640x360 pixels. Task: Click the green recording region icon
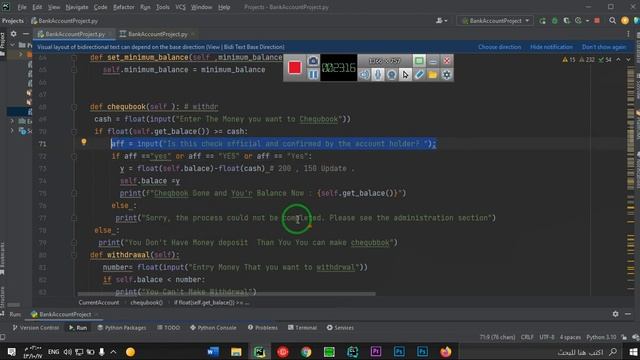tap(419, 61)
